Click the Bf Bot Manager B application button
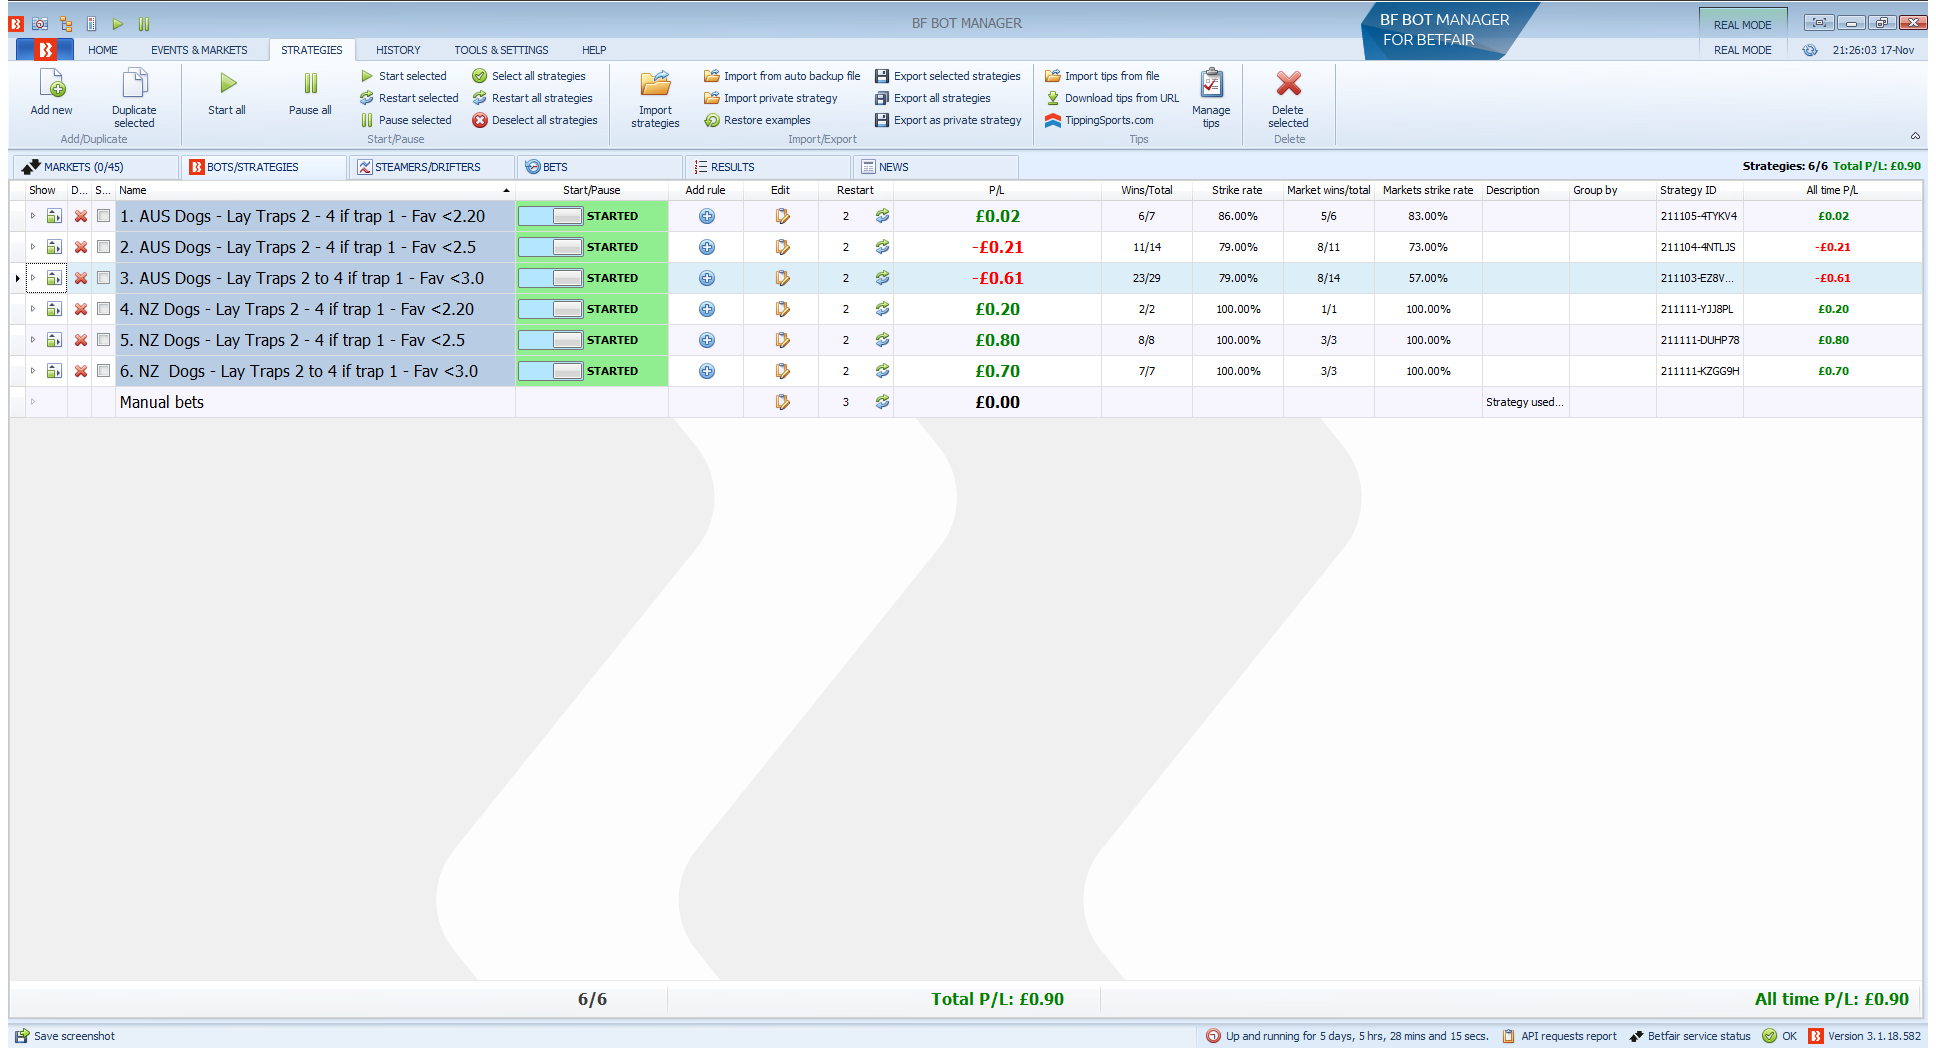Viewport: 1936px width, 1056px height. 45,50
